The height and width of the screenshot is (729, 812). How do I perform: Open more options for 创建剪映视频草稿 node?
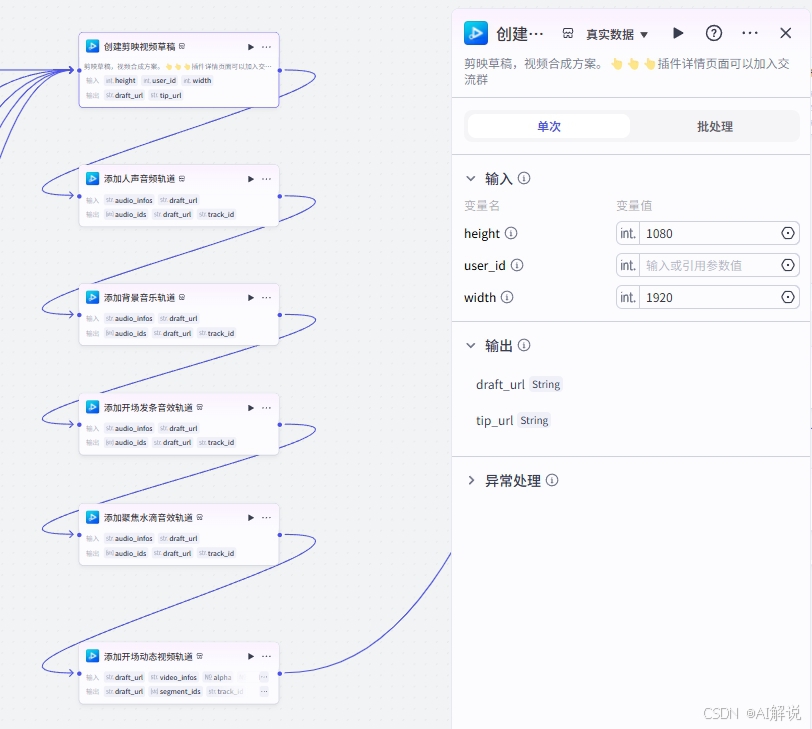click(x=266, y=47)
